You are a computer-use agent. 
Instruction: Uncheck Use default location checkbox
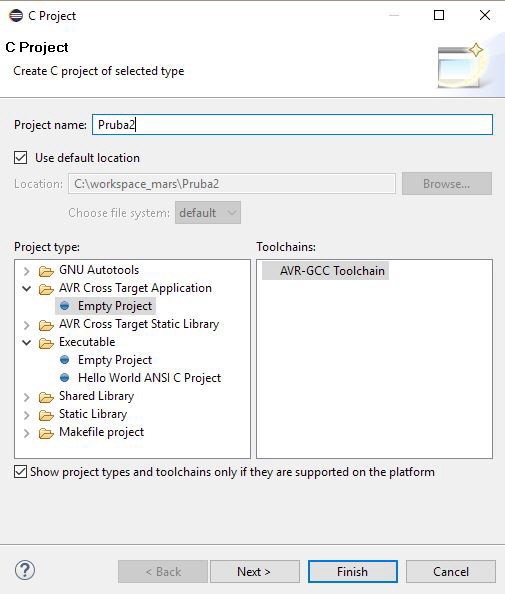click(x=20, y=158)
